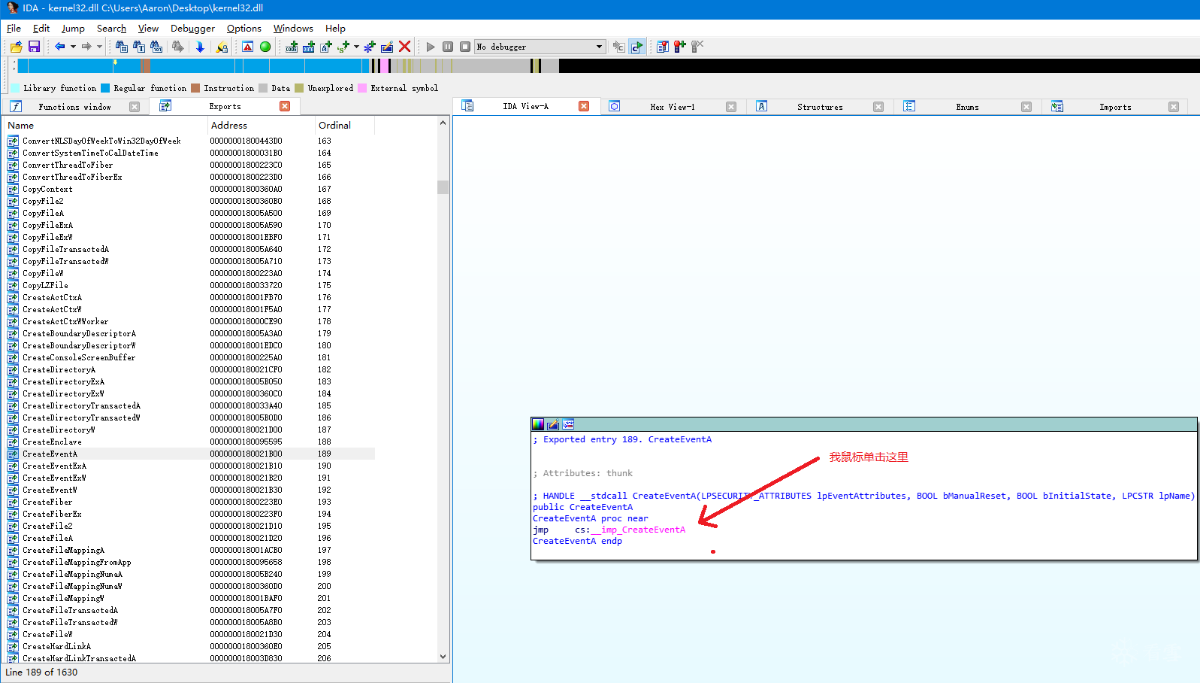Click the export icon beside CopyContext
Image resolution: width=1200 pixels, height=683 pixels.
(14, 189)
